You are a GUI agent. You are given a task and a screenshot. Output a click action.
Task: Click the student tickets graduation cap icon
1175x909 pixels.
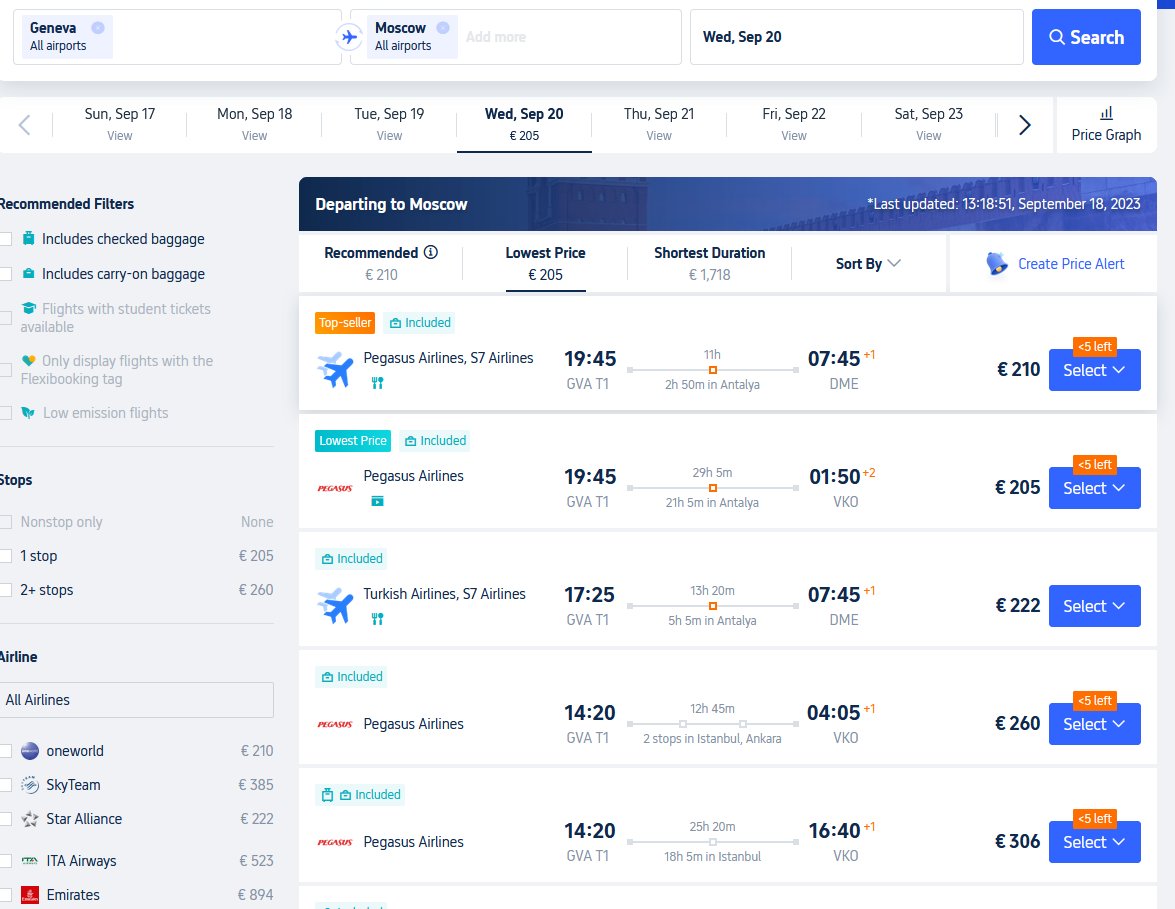click(28, 308)
